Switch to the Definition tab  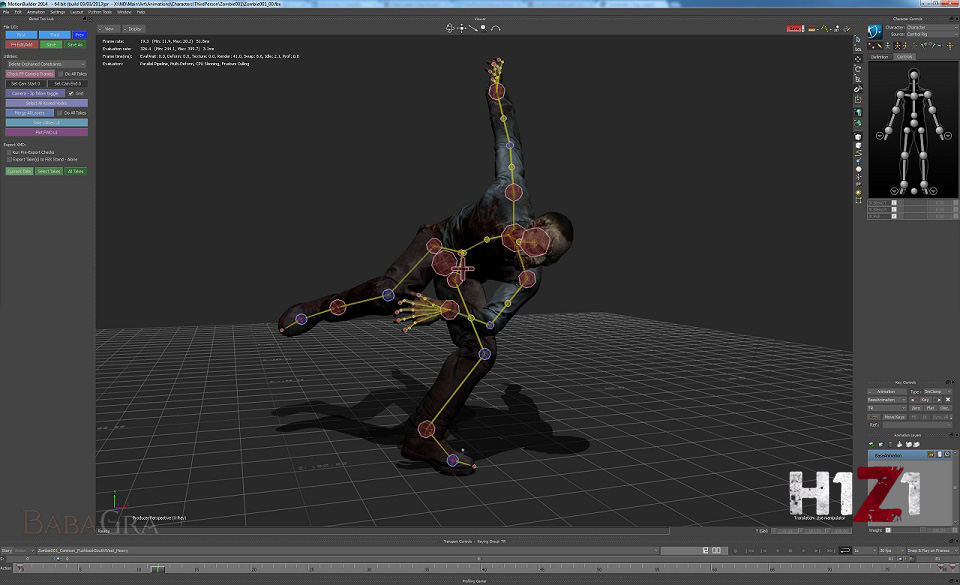(879, 57)
